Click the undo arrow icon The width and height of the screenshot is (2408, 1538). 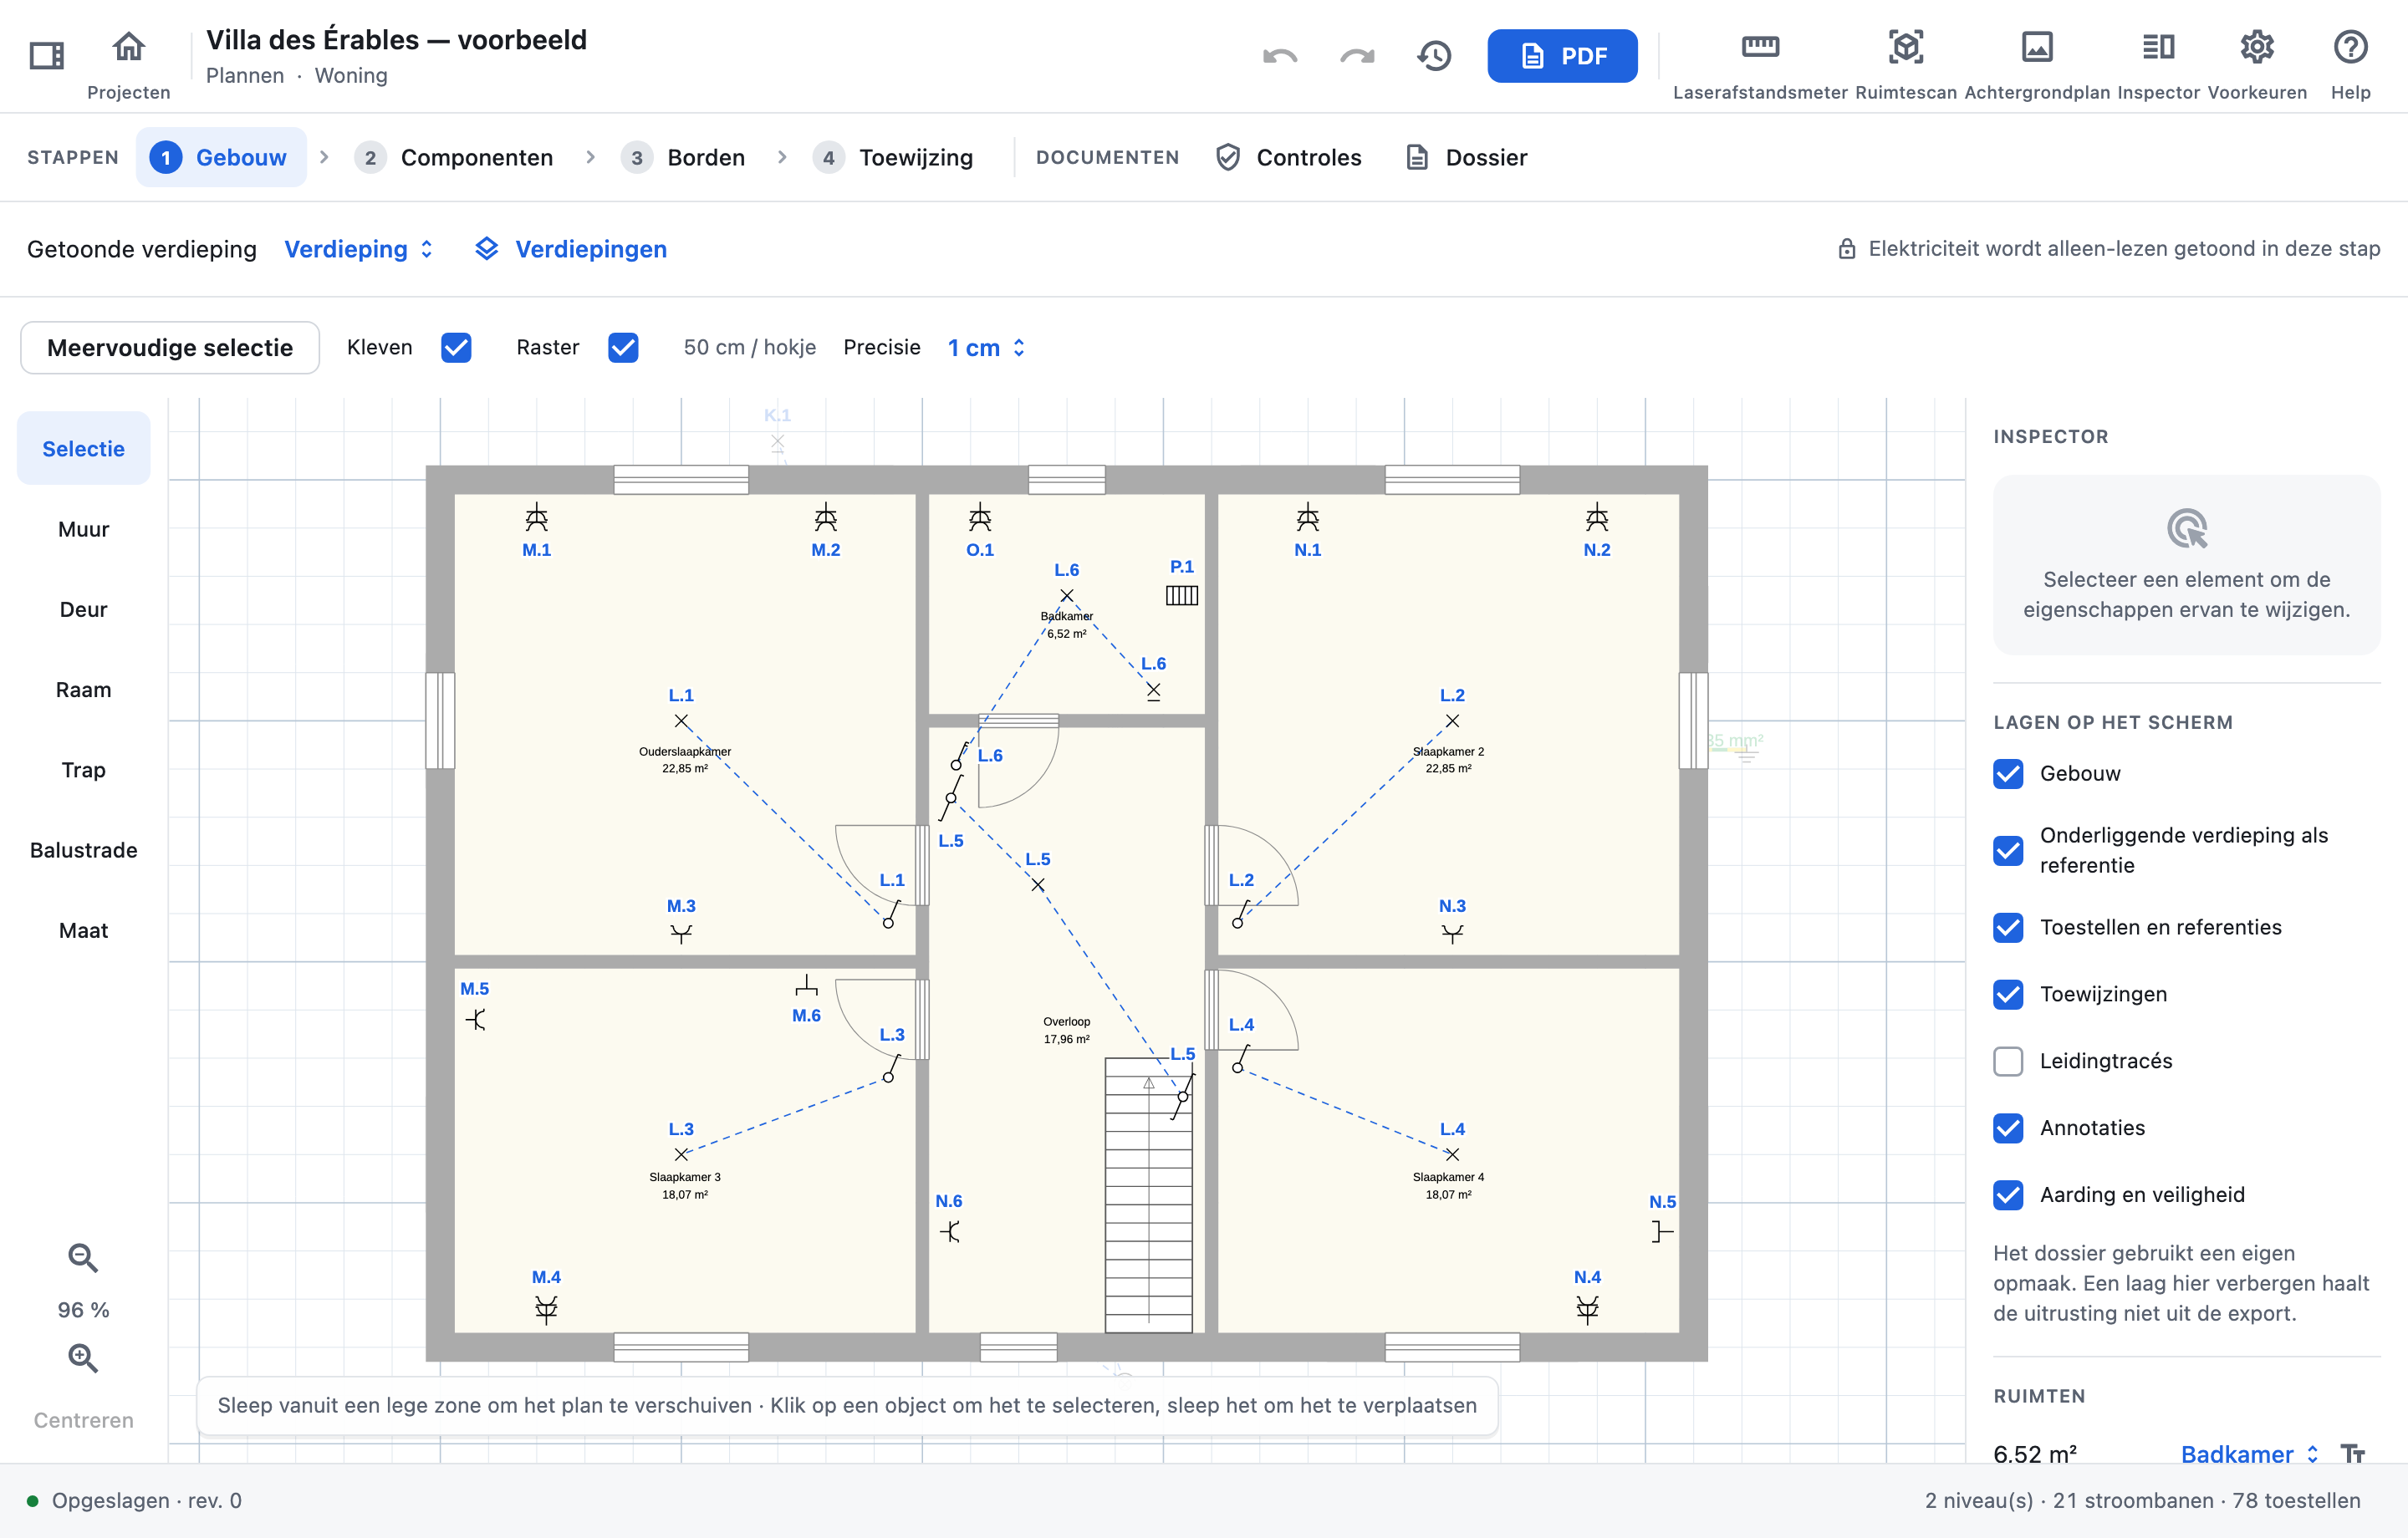coord(1280,56)
